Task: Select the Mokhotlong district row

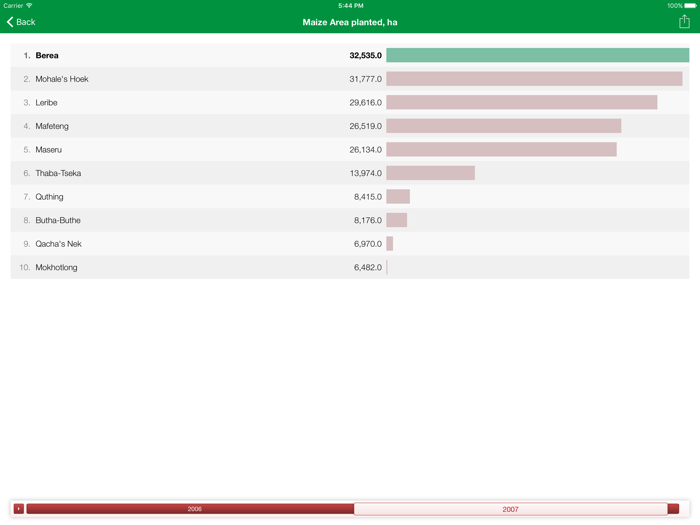Action: pyautogui.click(x=350, y=267)
